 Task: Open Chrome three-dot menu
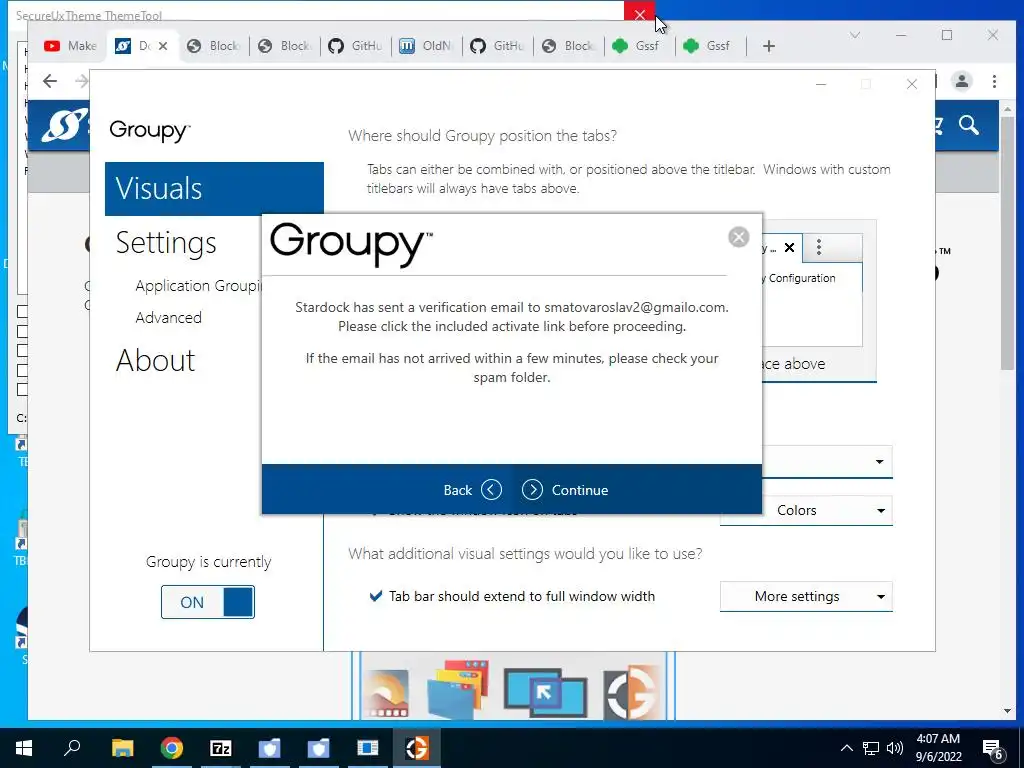coord(994,81)
